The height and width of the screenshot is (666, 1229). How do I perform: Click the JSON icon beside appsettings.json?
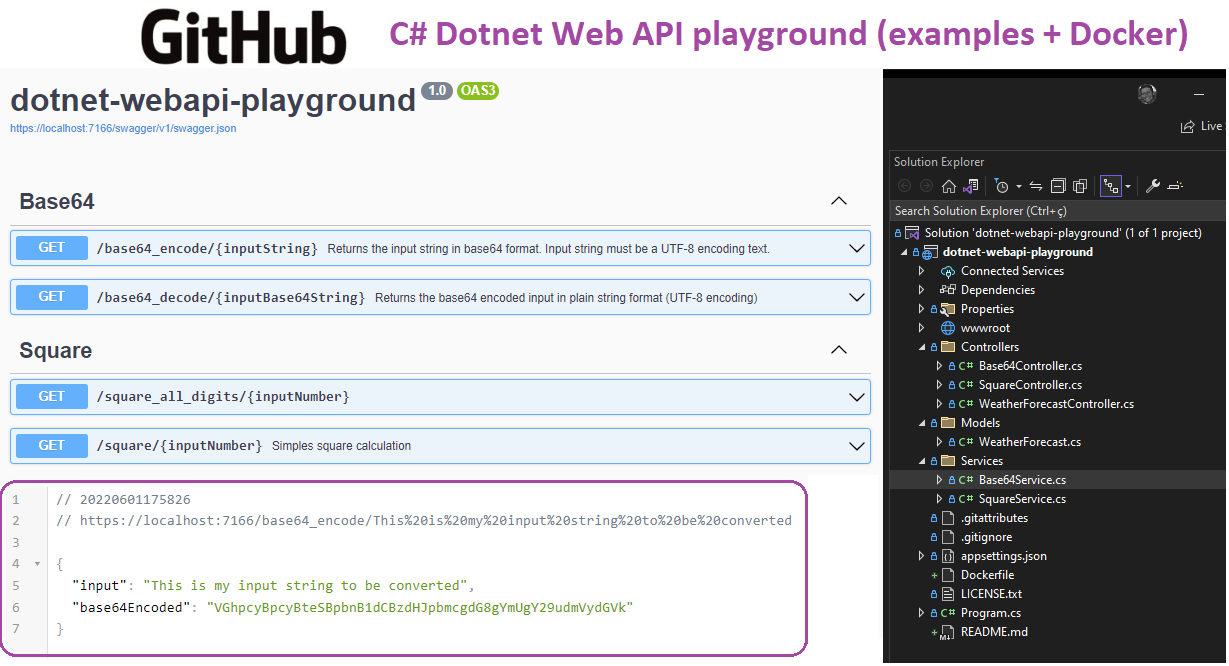(947, 556)
